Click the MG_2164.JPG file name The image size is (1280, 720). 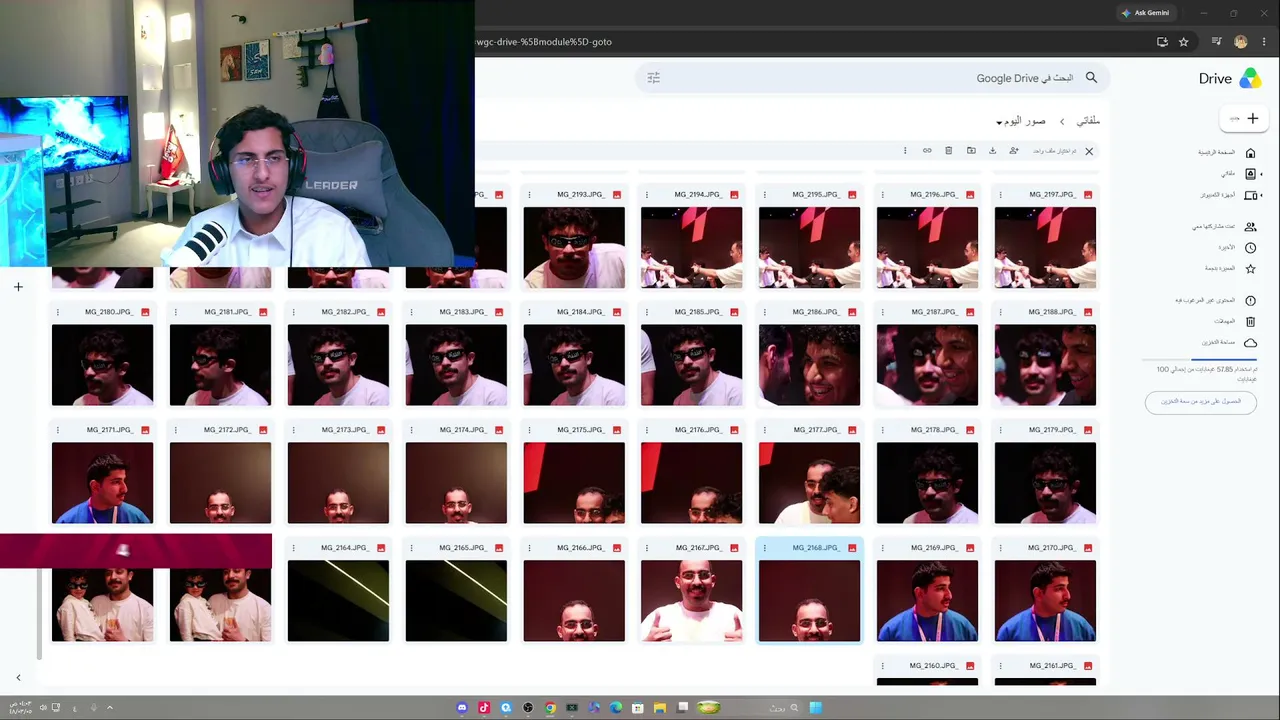[345, 548]
